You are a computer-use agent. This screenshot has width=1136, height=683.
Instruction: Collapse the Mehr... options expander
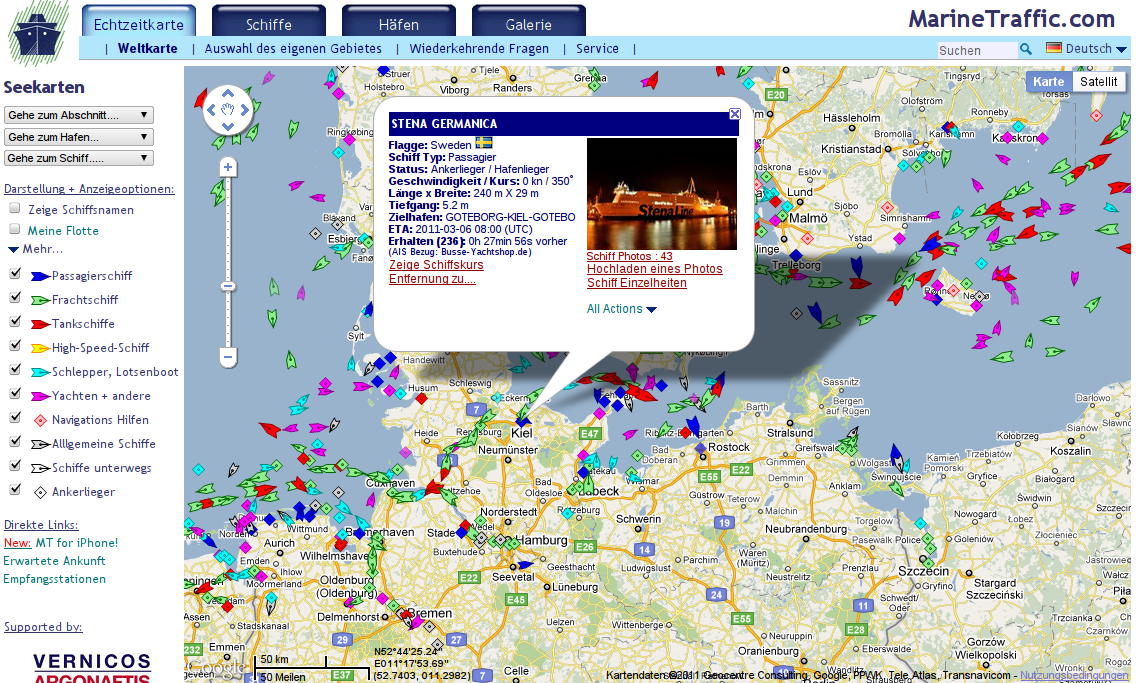pyautogui.click(x=35, y=249)
